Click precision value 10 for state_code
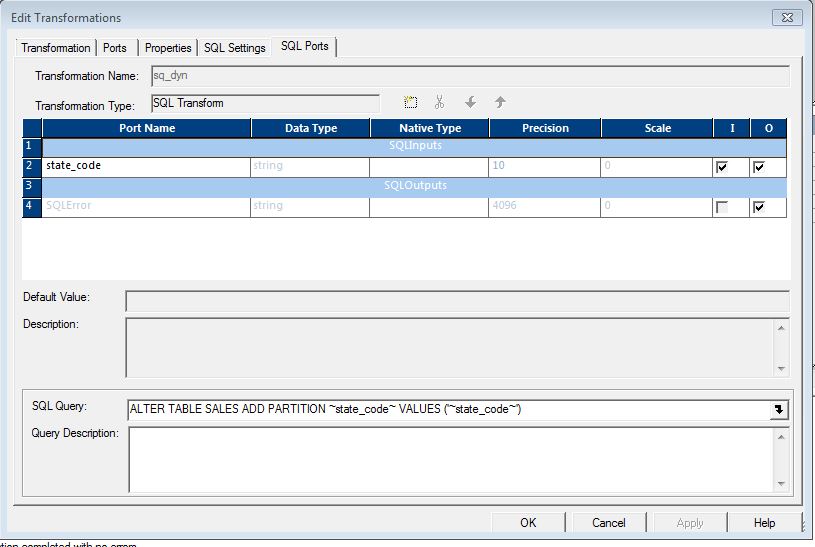815x547 pixels. click(544, 166)
